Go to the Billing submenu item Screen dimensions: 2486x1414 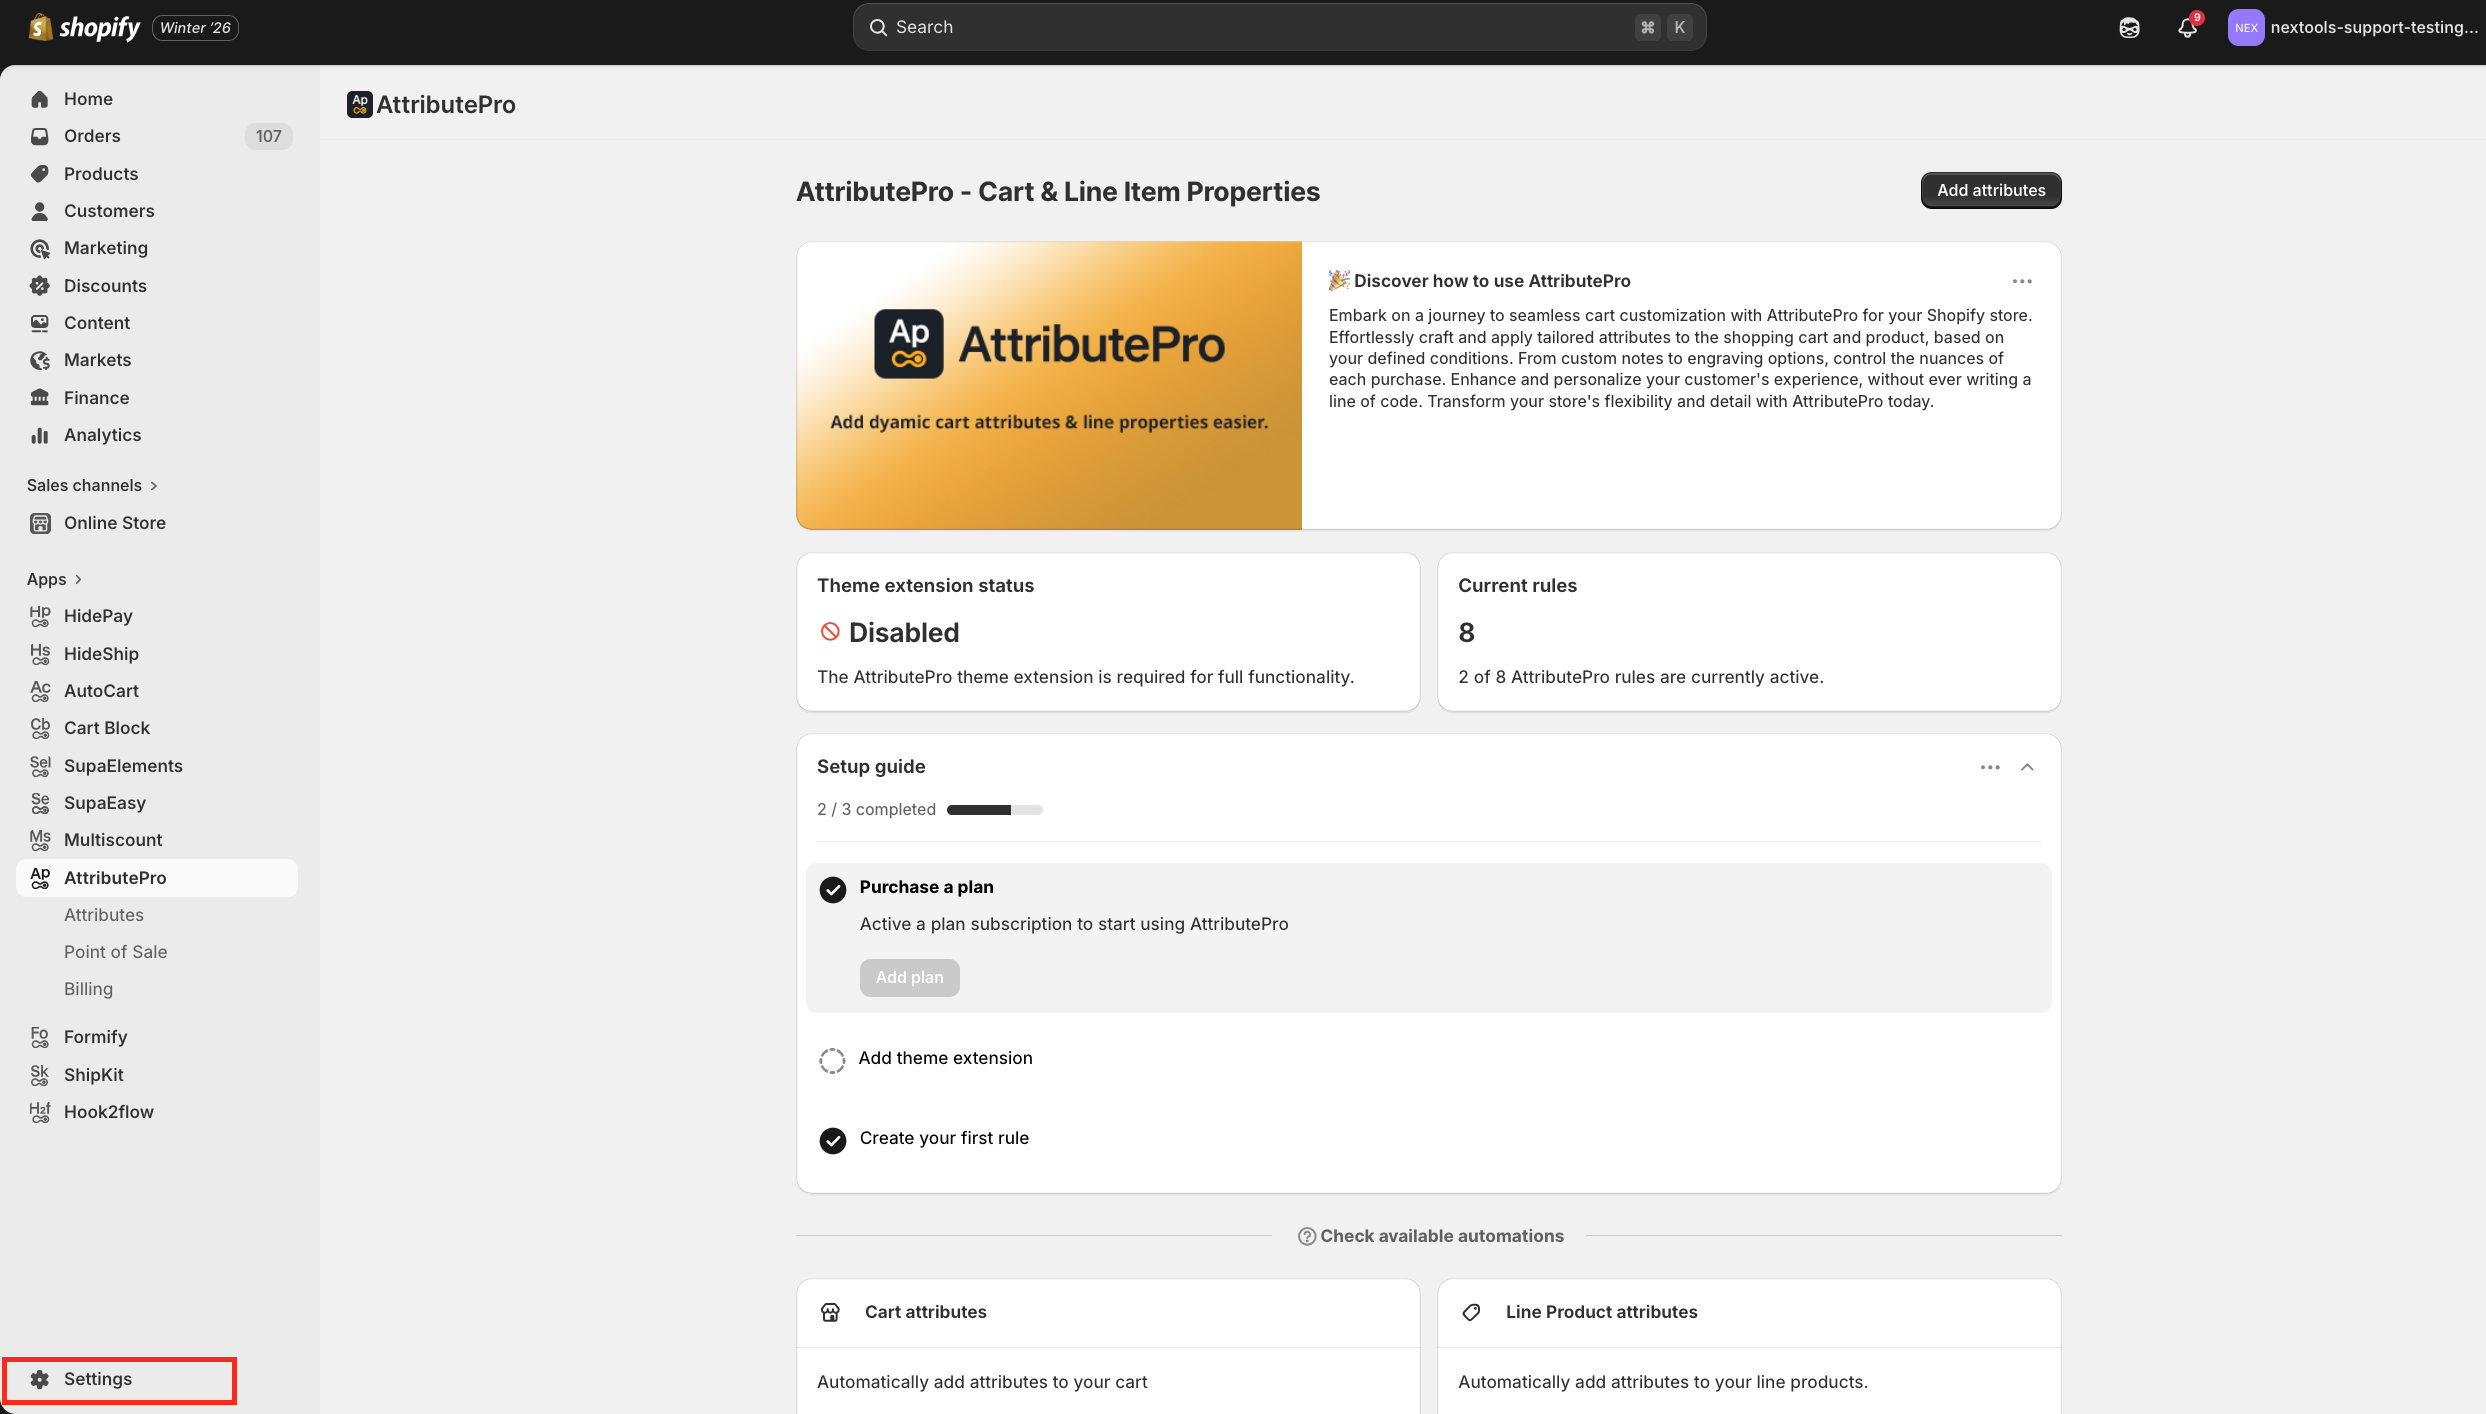pyautogui.click(x=88, y=988)
